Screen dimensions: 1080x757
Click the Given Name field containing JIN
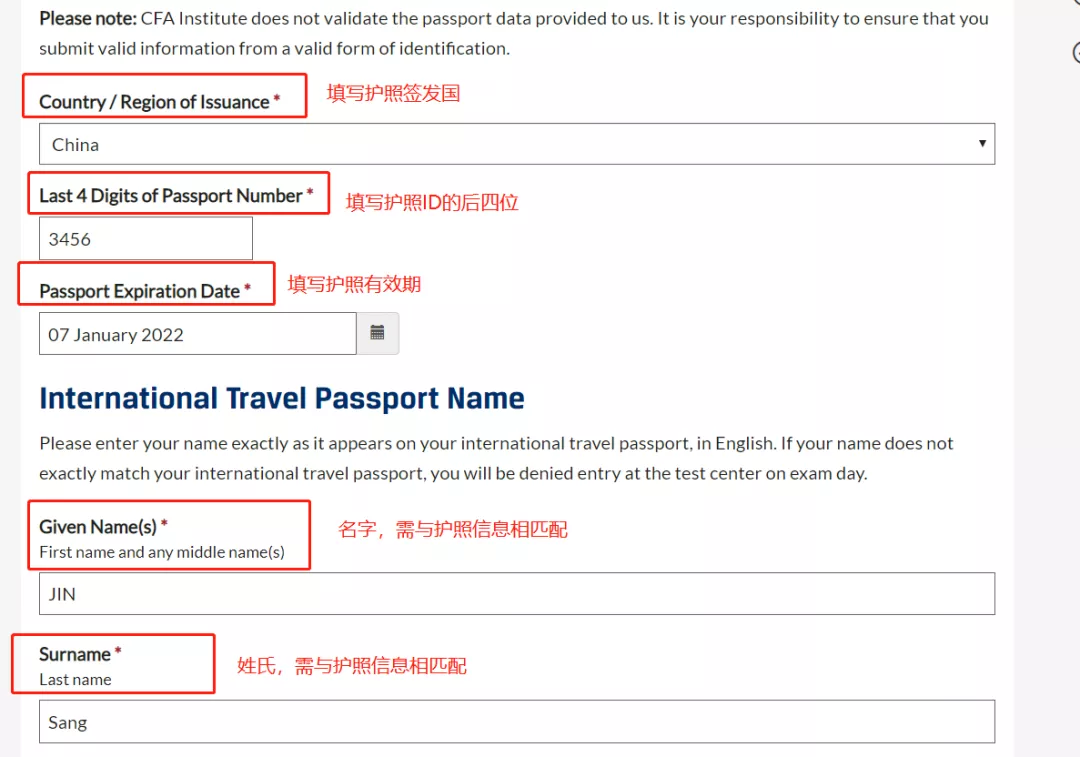(517, 593)
